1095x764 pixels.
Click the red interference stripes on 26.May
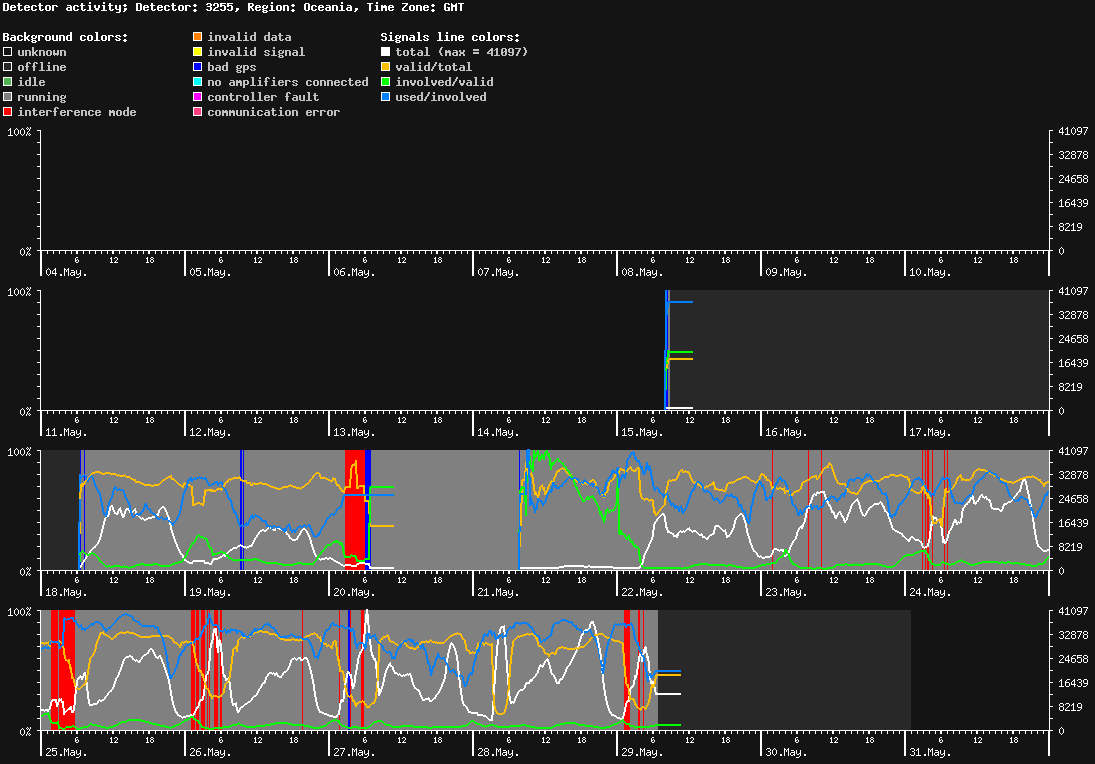(206, 670)
